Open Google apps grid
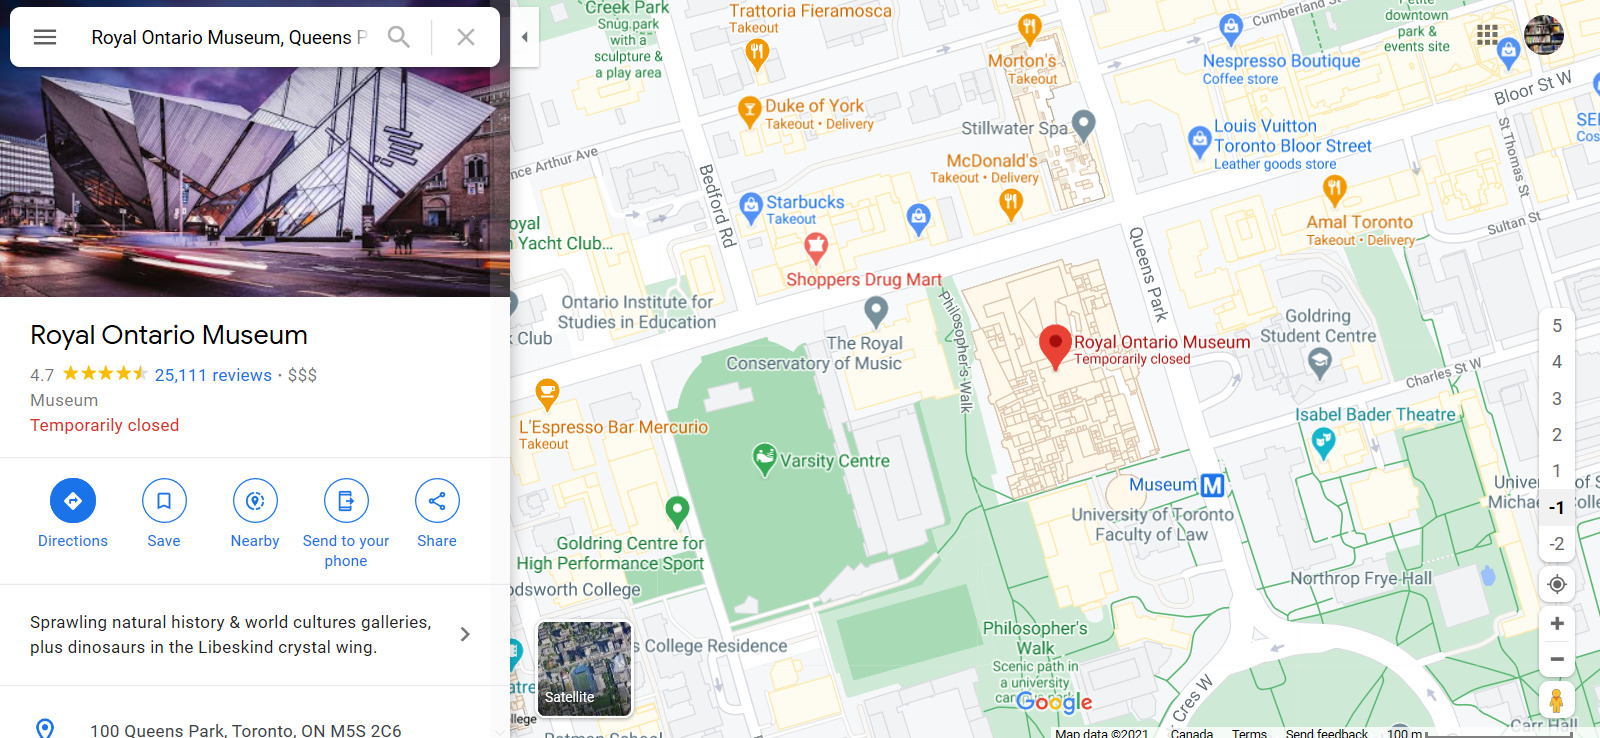 (x=1487, y=35)
